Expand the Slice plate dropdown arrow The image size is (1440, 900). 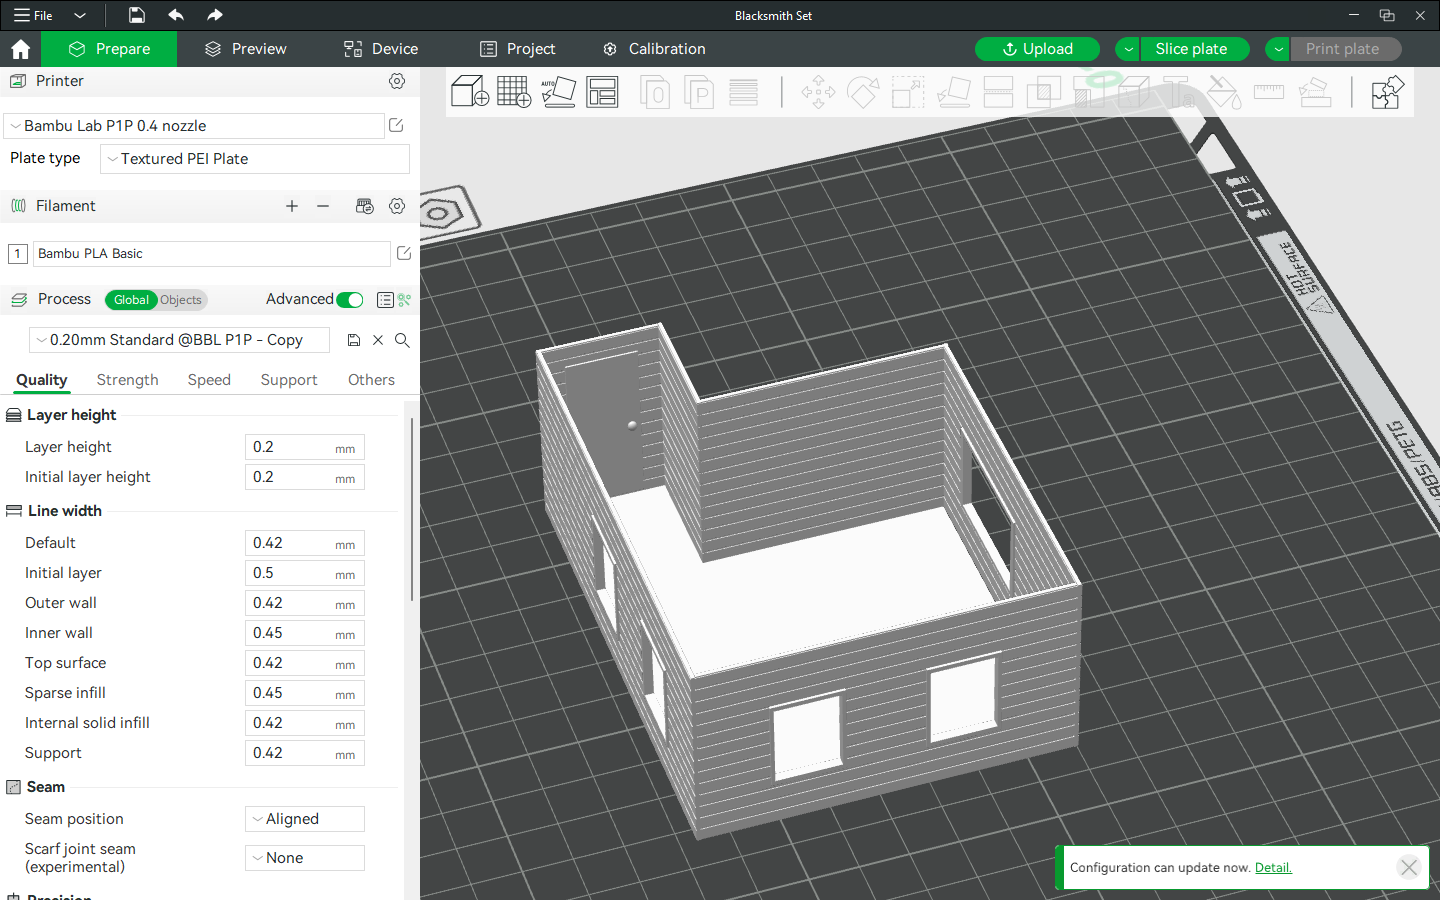click(1128, 49)
